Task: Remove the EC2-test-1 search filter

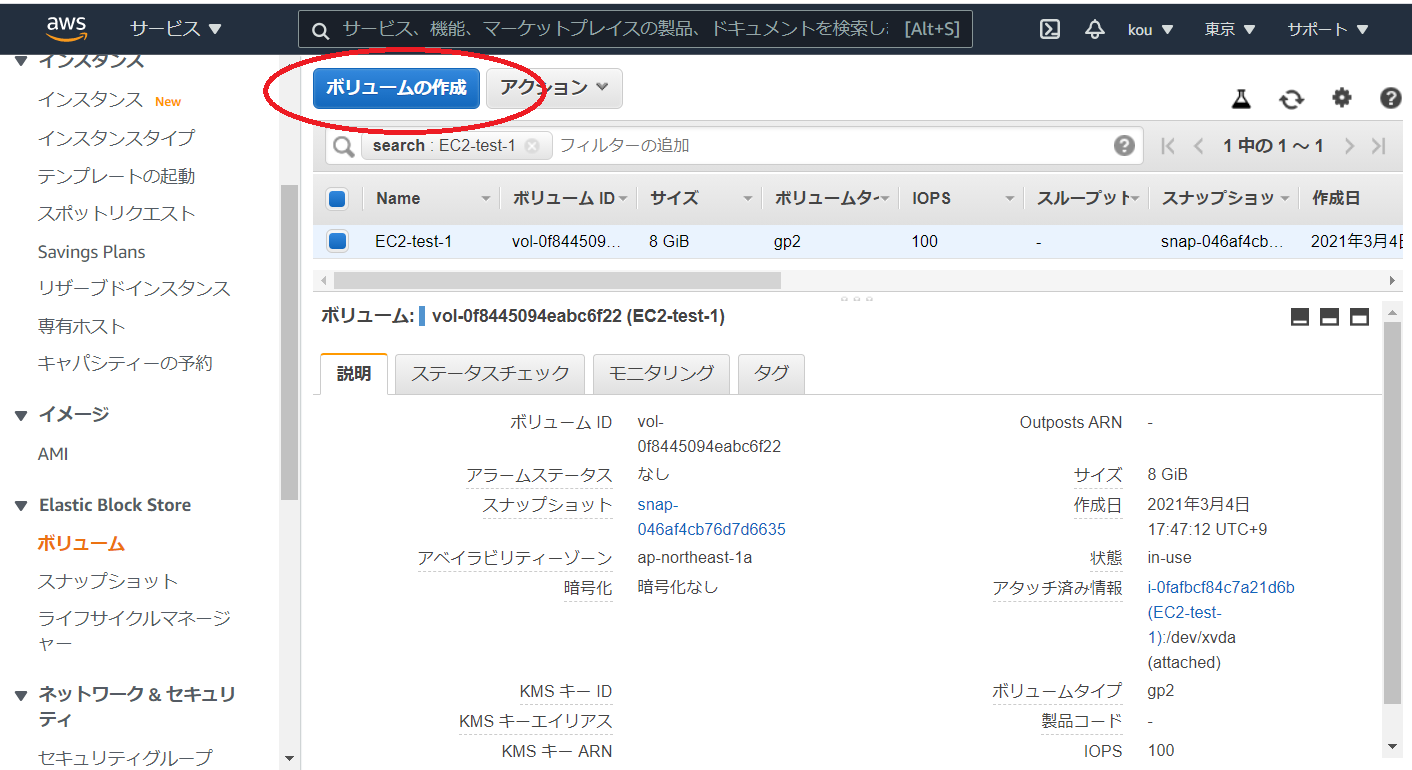Action: click(532, 146)
